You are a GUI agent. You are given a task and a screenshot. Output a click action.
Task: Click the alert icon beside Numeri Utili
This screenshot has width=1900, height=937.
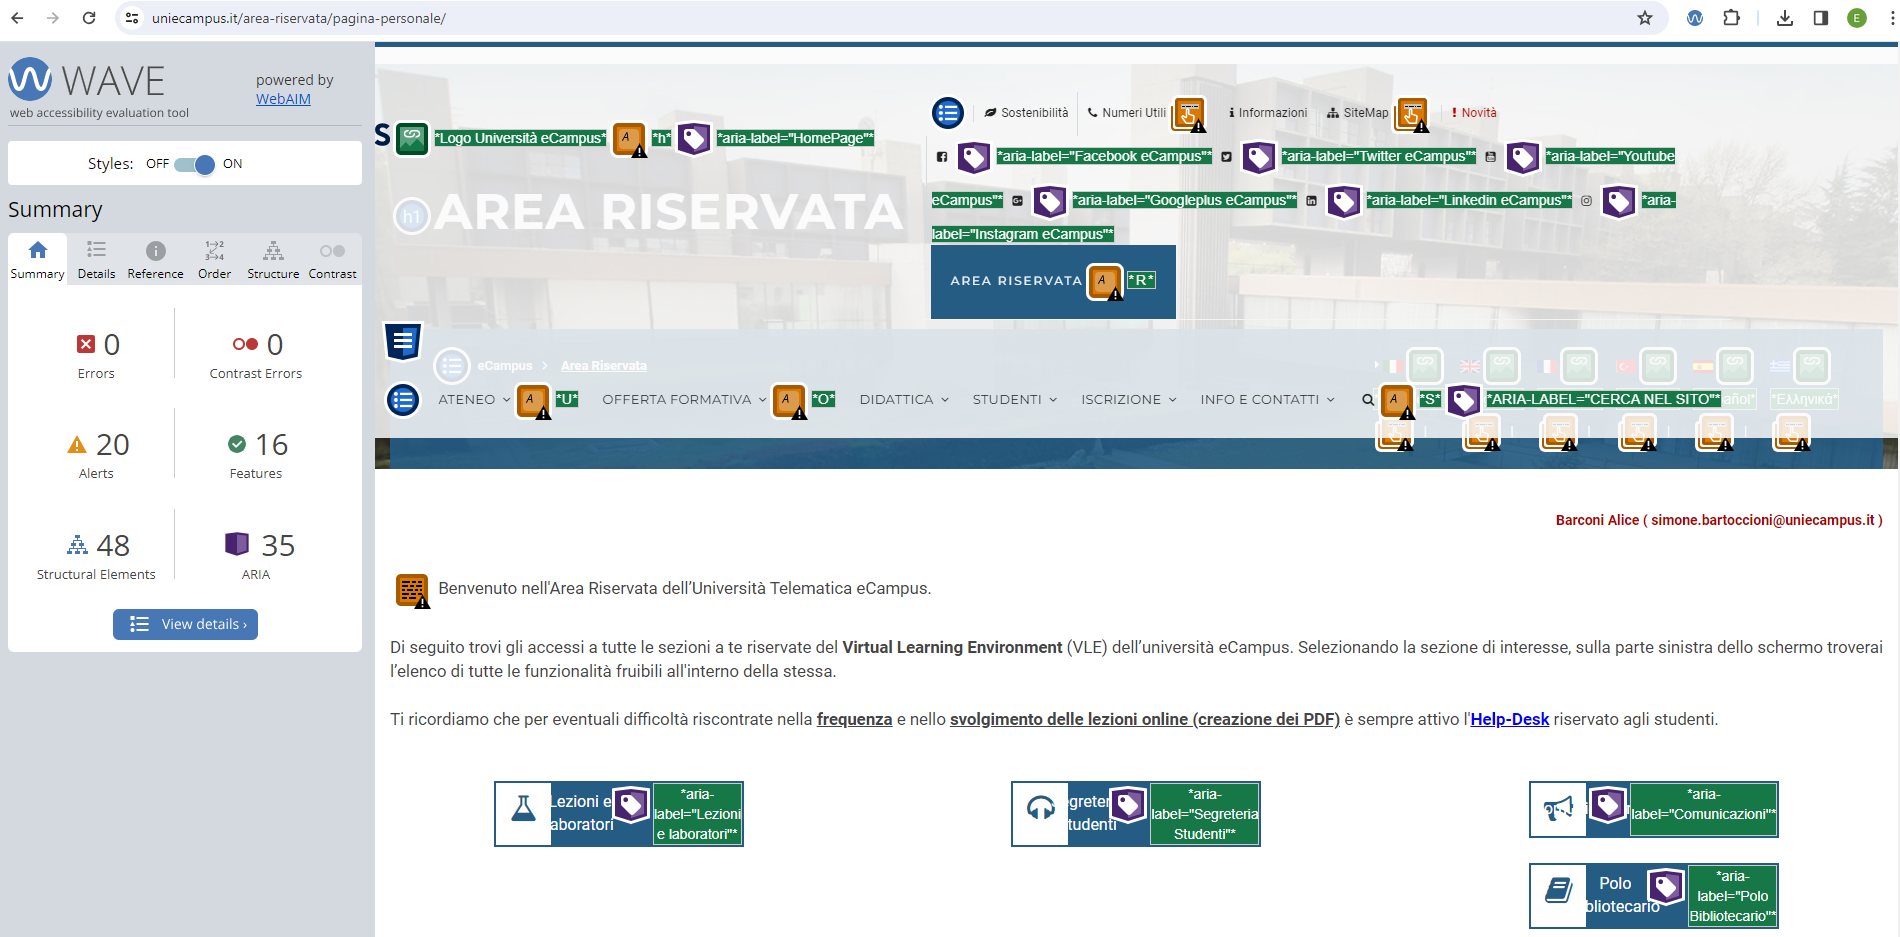[1189, 115]
